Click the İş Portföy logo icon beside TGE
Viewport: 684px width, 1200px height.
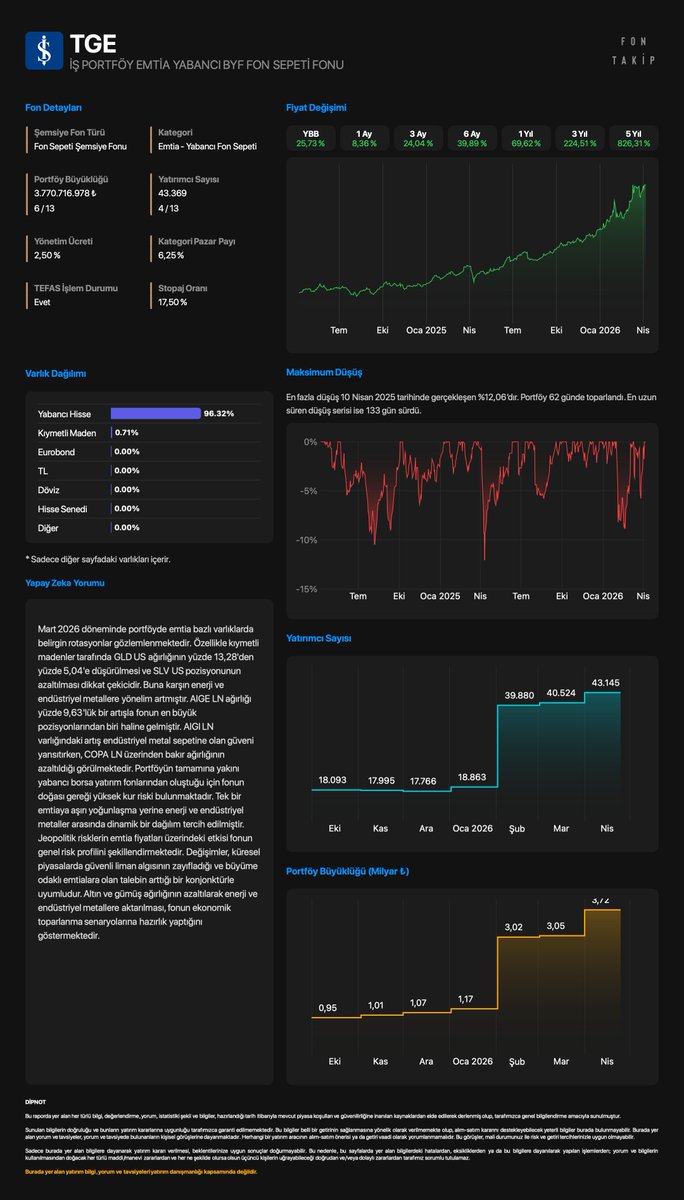coord(44,51)
